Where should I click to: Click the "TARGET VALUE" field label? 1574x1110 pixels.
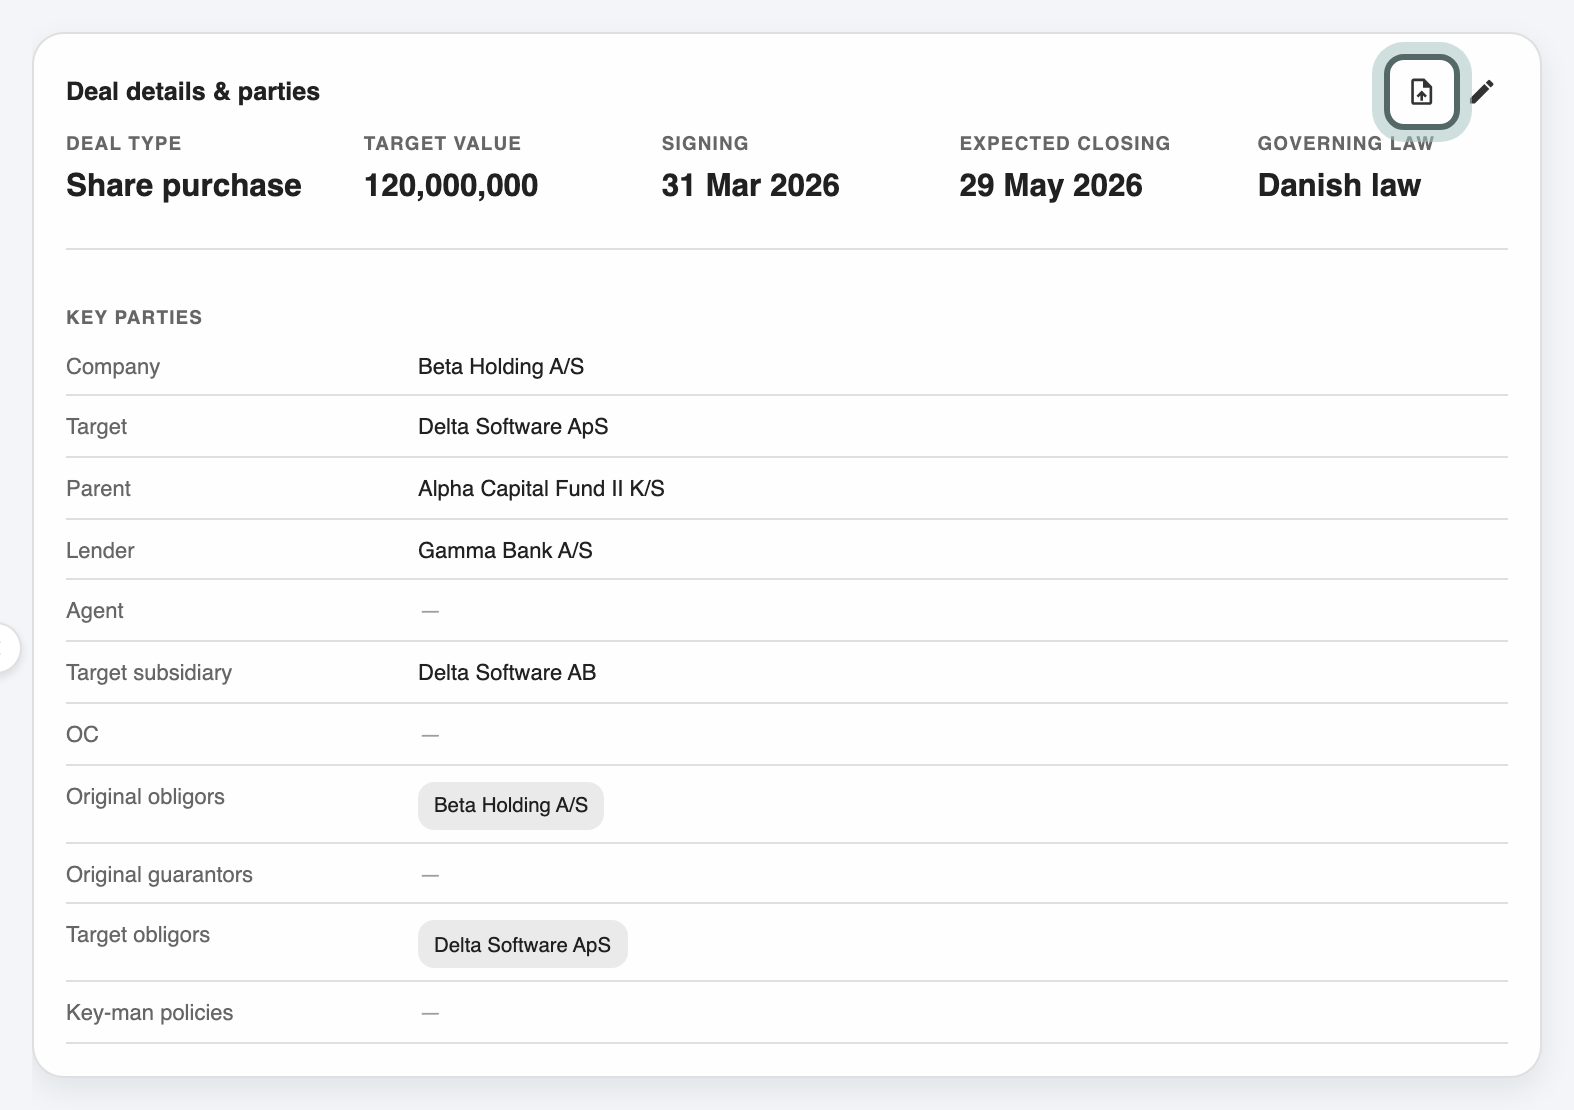(442, 144)
